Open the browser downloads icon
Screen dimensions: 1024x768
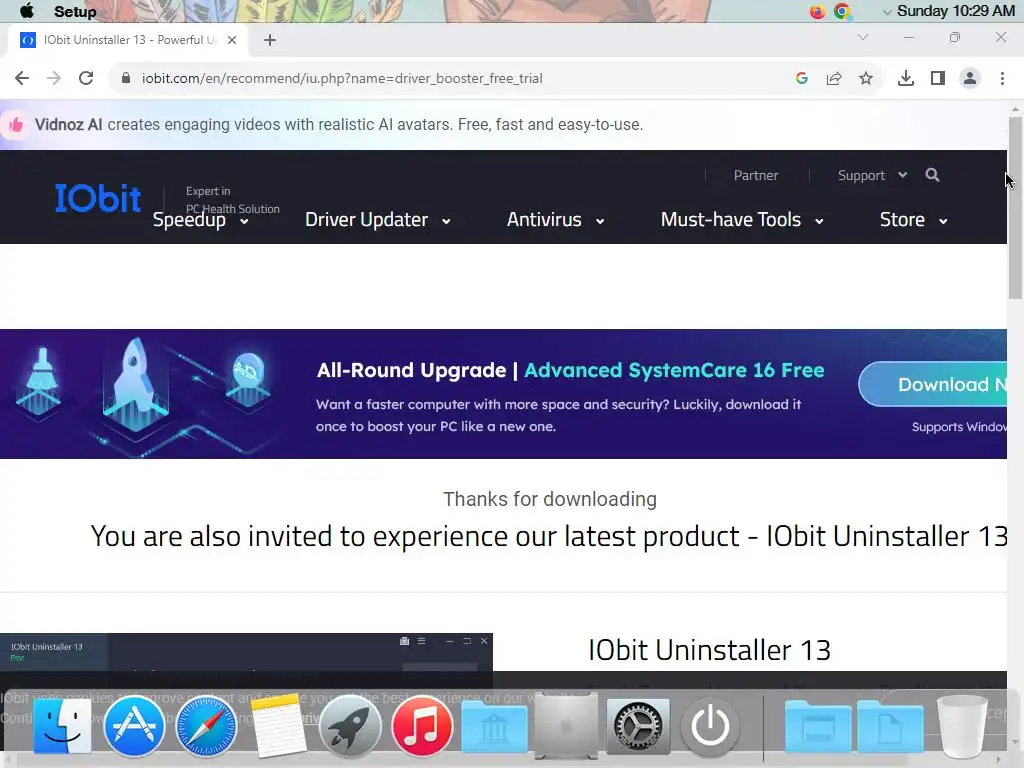point(905,78)
